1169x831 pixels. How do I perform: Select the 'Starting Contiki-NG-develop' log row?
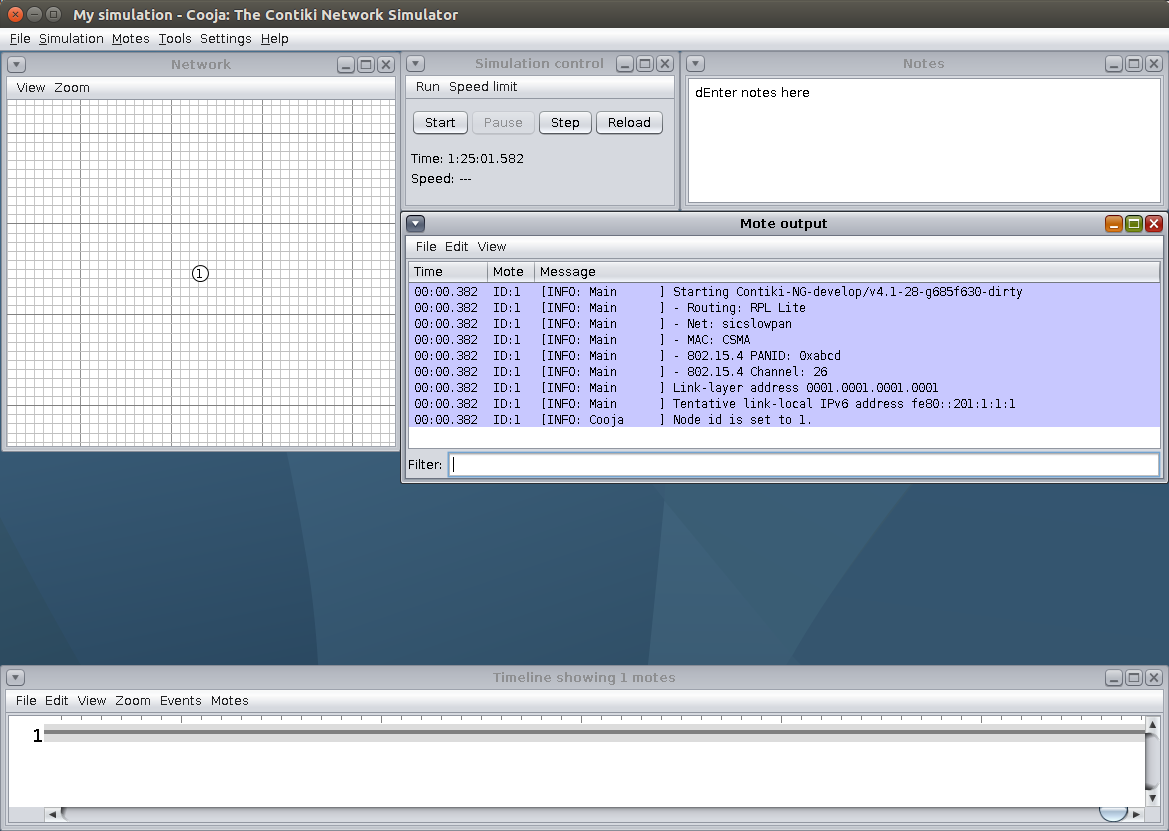point(784,292)
